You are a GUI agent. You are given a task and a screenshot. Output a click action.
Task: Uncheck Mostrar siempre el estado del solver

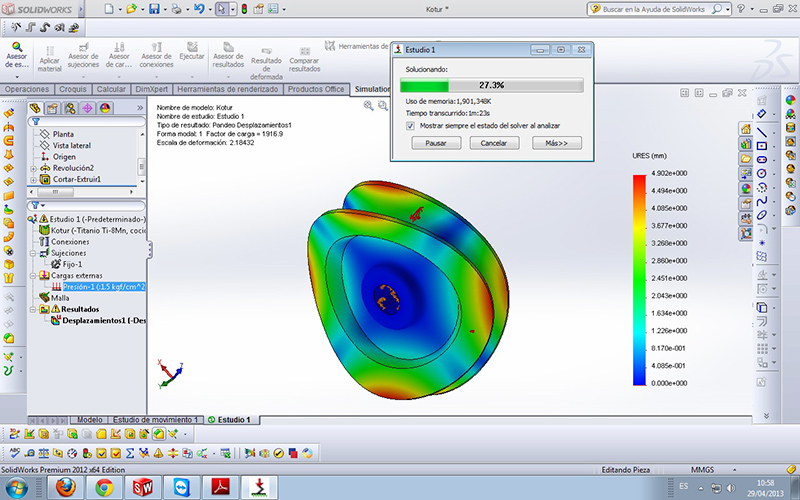tap(411, 126)
